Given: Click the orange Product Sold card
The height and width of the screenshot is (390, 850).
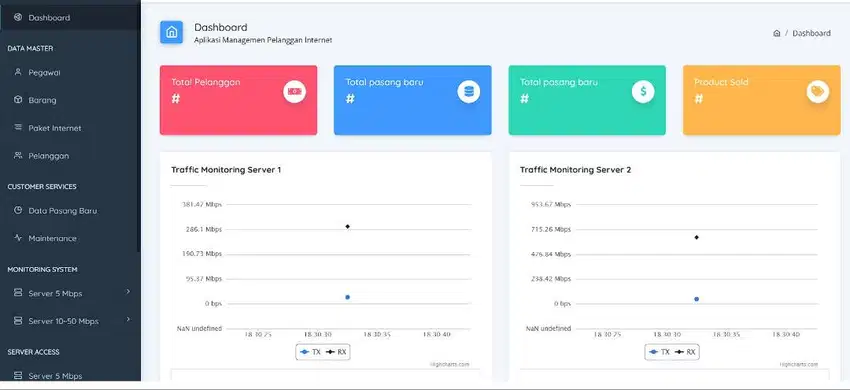Looking at the screenshot, I should click(x=762, y=100).
